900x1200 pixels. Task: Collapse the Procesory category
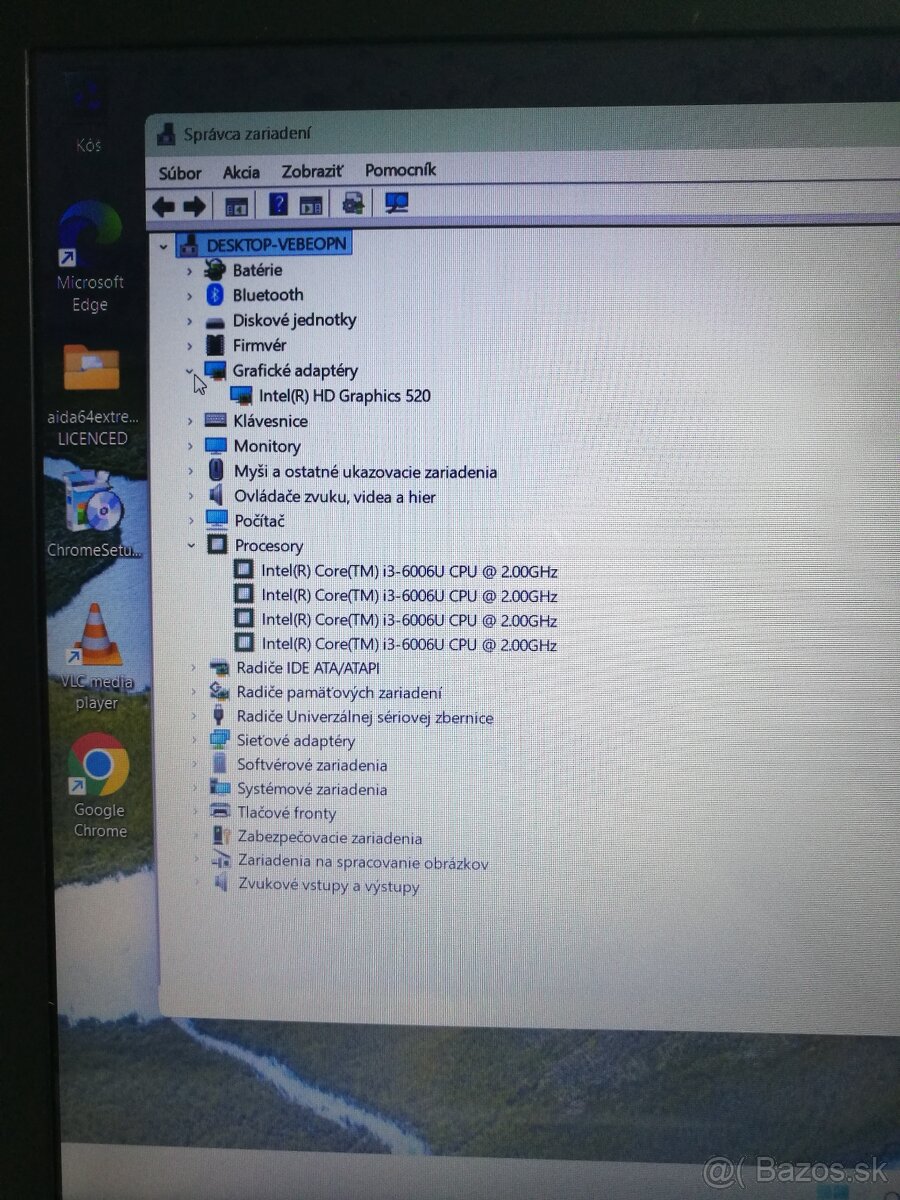click(190, 545)
